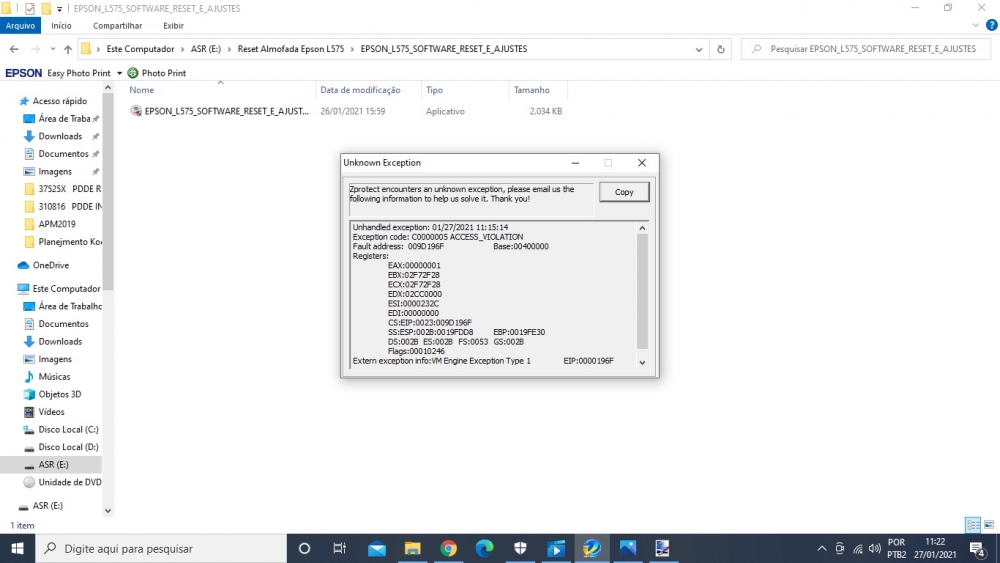
Task: Open File Explorer from taskbar
Action: point(413,548)
